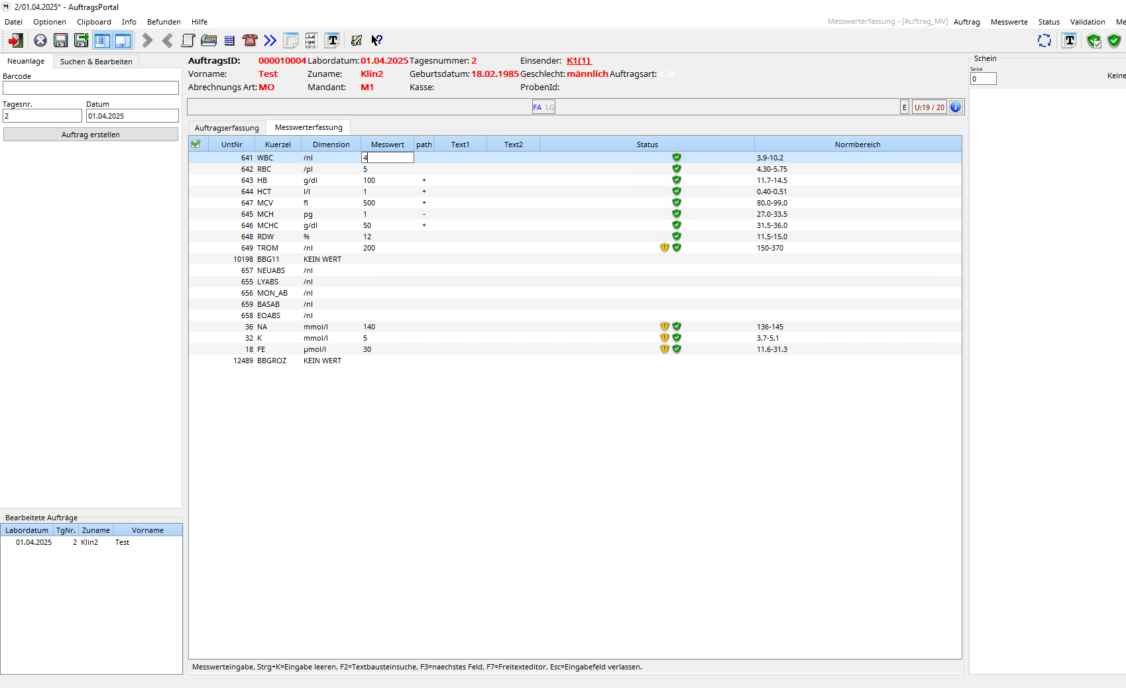Switch to the Auftragserfassung tab
This screenshot has width=1126, height=688.
point(228,127)
